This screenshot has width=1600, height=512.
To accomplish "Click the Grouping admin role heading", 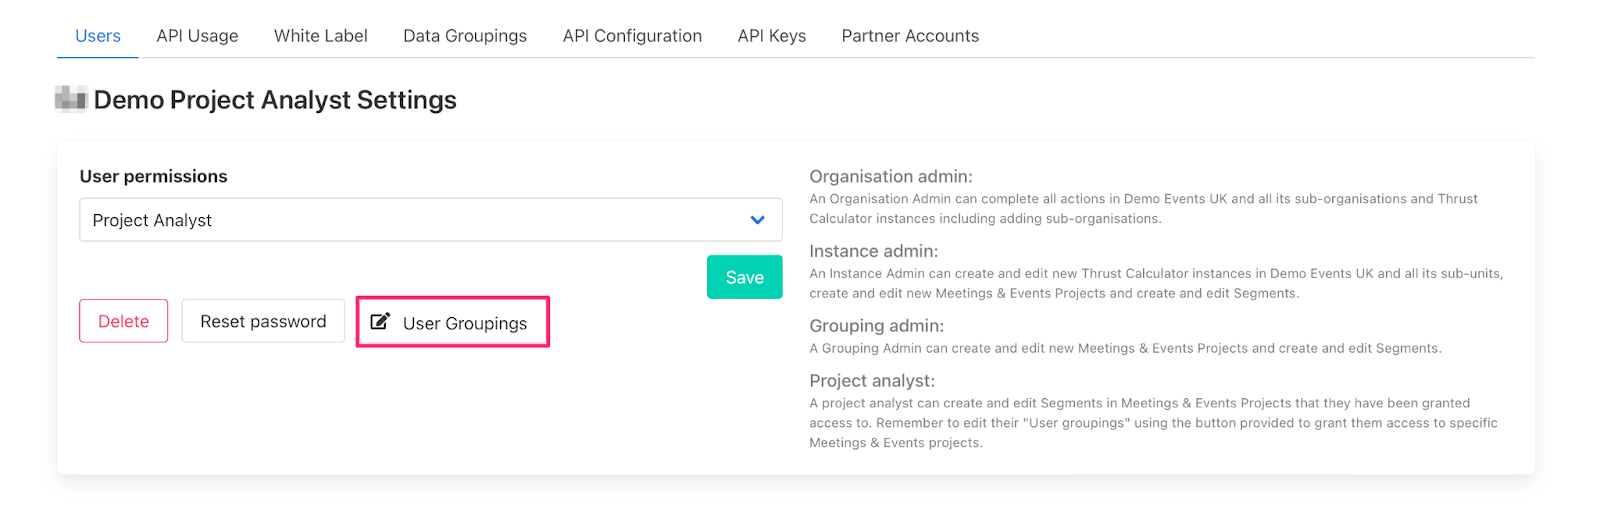I will tap(877, 326).
